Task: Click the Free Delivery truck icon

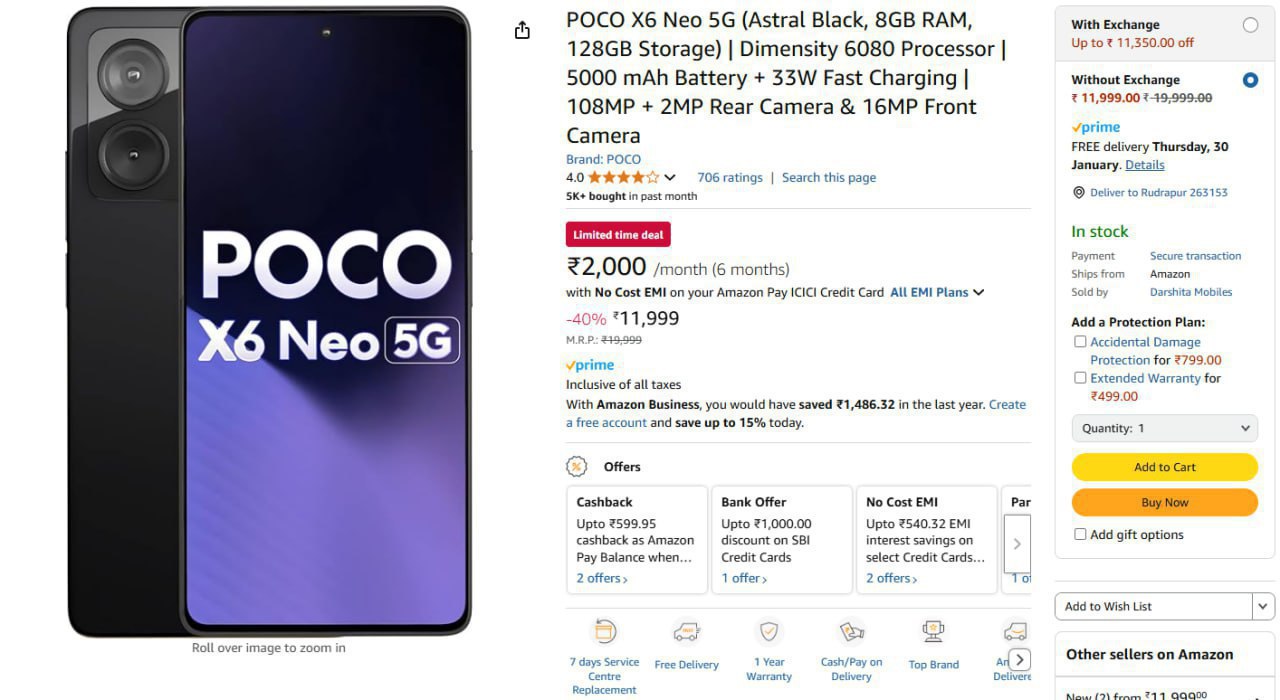Action: [x=686, y=632]
